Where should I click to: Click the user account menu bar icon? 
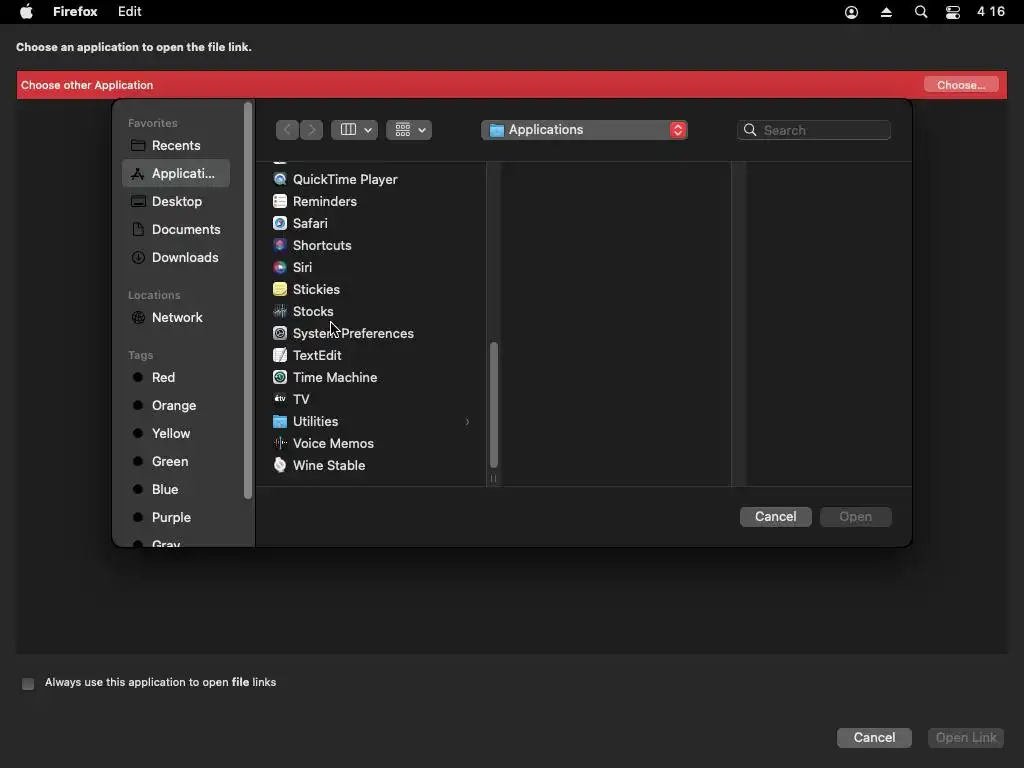pos(852,12)
